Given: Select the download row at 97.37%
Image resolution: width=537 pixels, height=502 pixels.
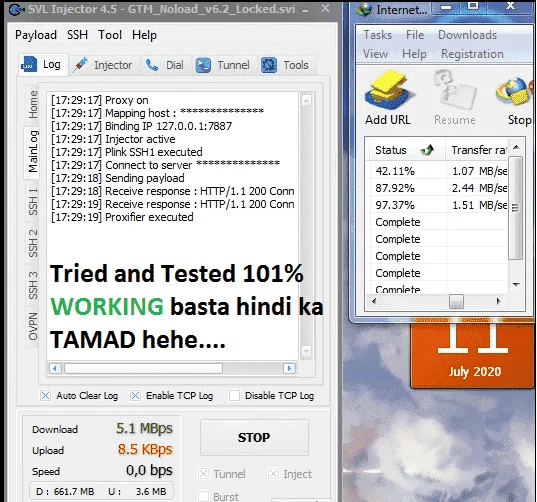Looking at the screenshot, I should pyautogui.click(x=438, y=205).
